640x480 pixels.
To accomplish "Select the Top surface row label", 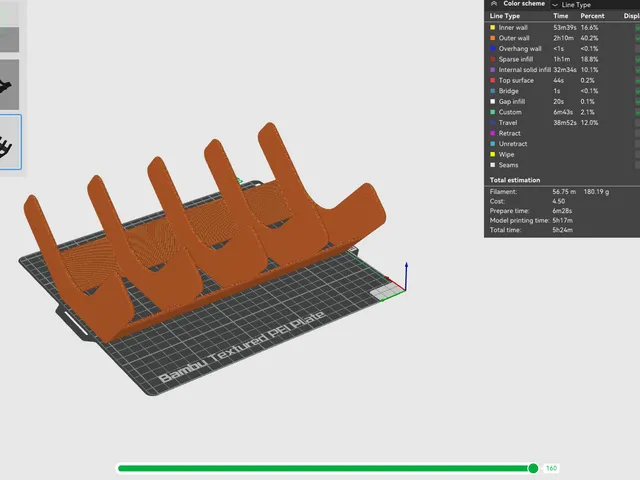I will pos(516,80).
